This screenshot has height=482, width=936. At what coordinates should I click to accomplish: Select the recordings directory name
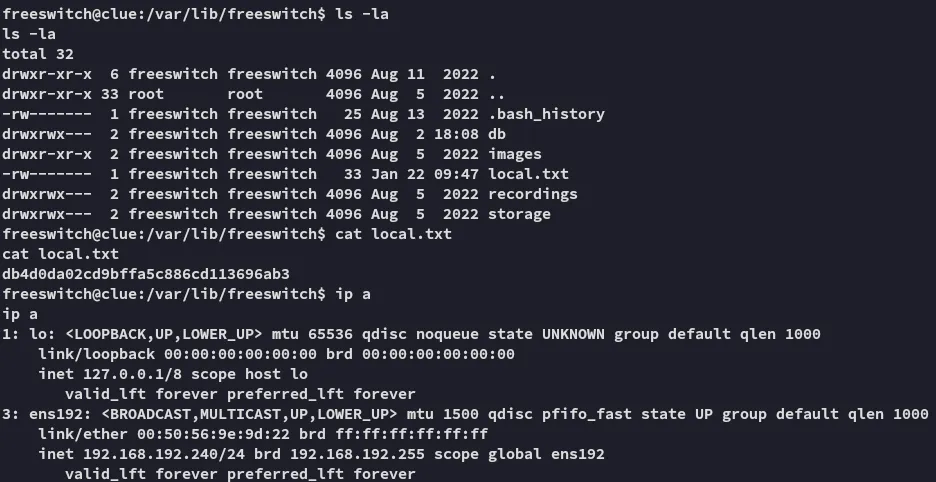[x=532, y=194]
